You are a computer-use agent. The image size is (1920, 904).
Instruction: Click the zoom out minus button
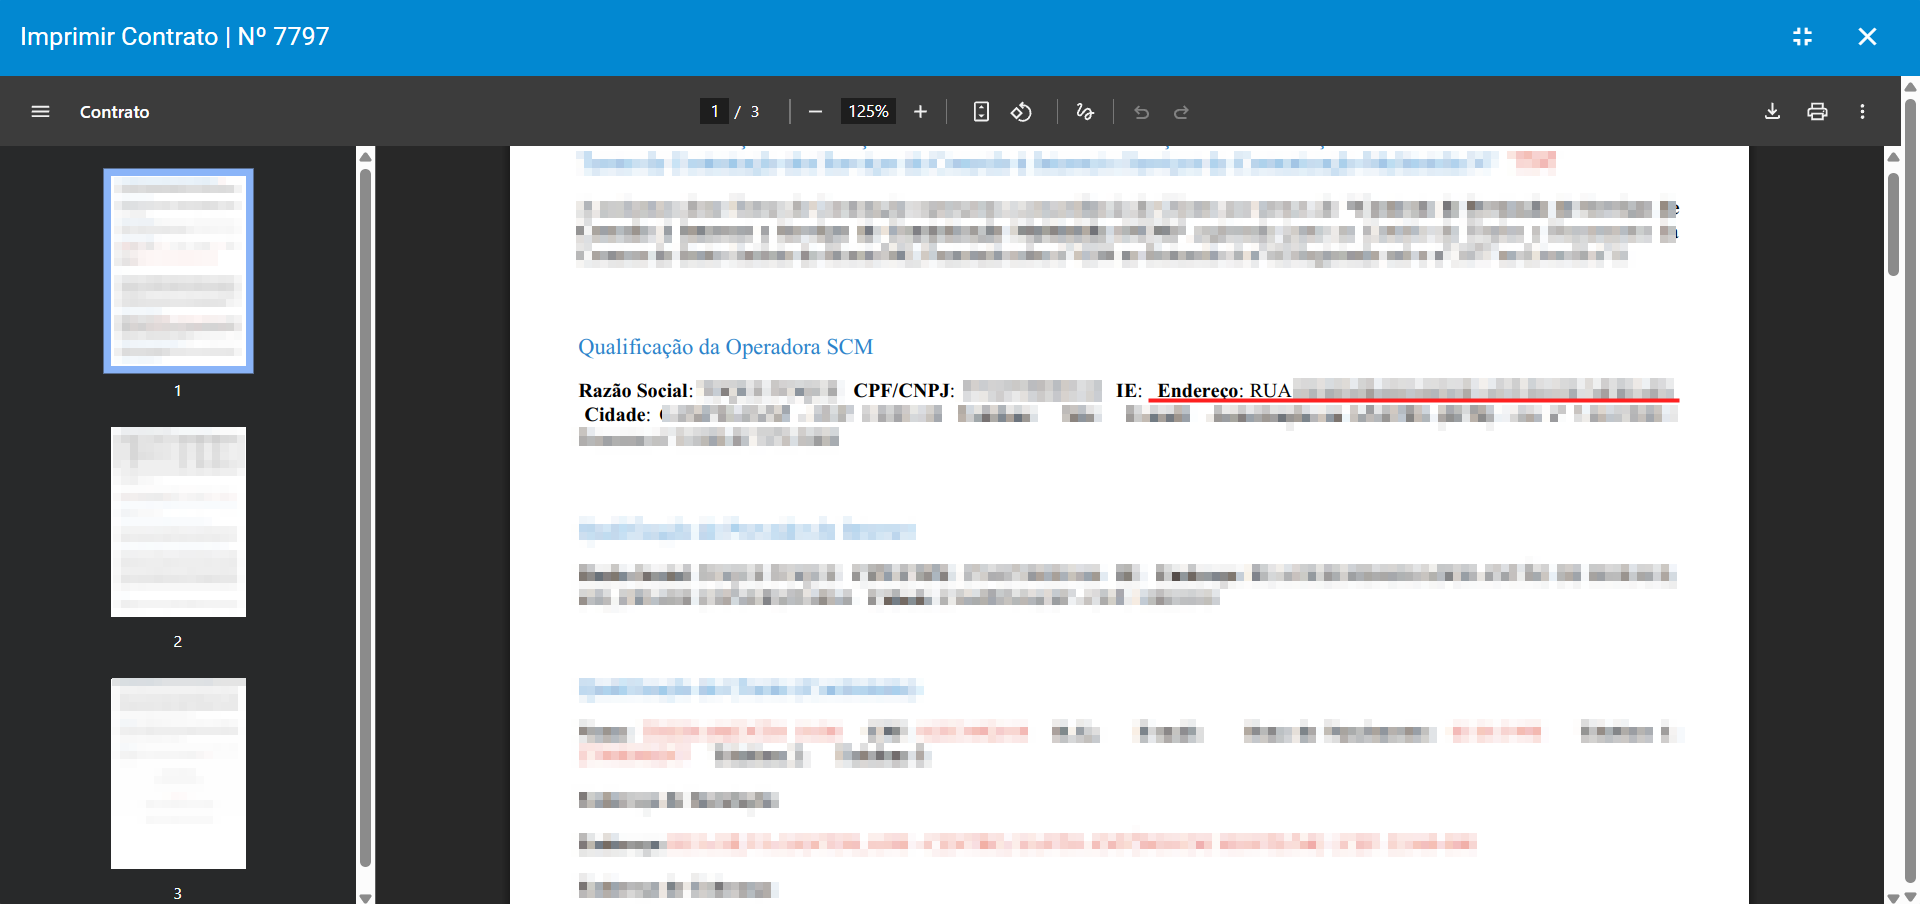[x=815, y=112]
